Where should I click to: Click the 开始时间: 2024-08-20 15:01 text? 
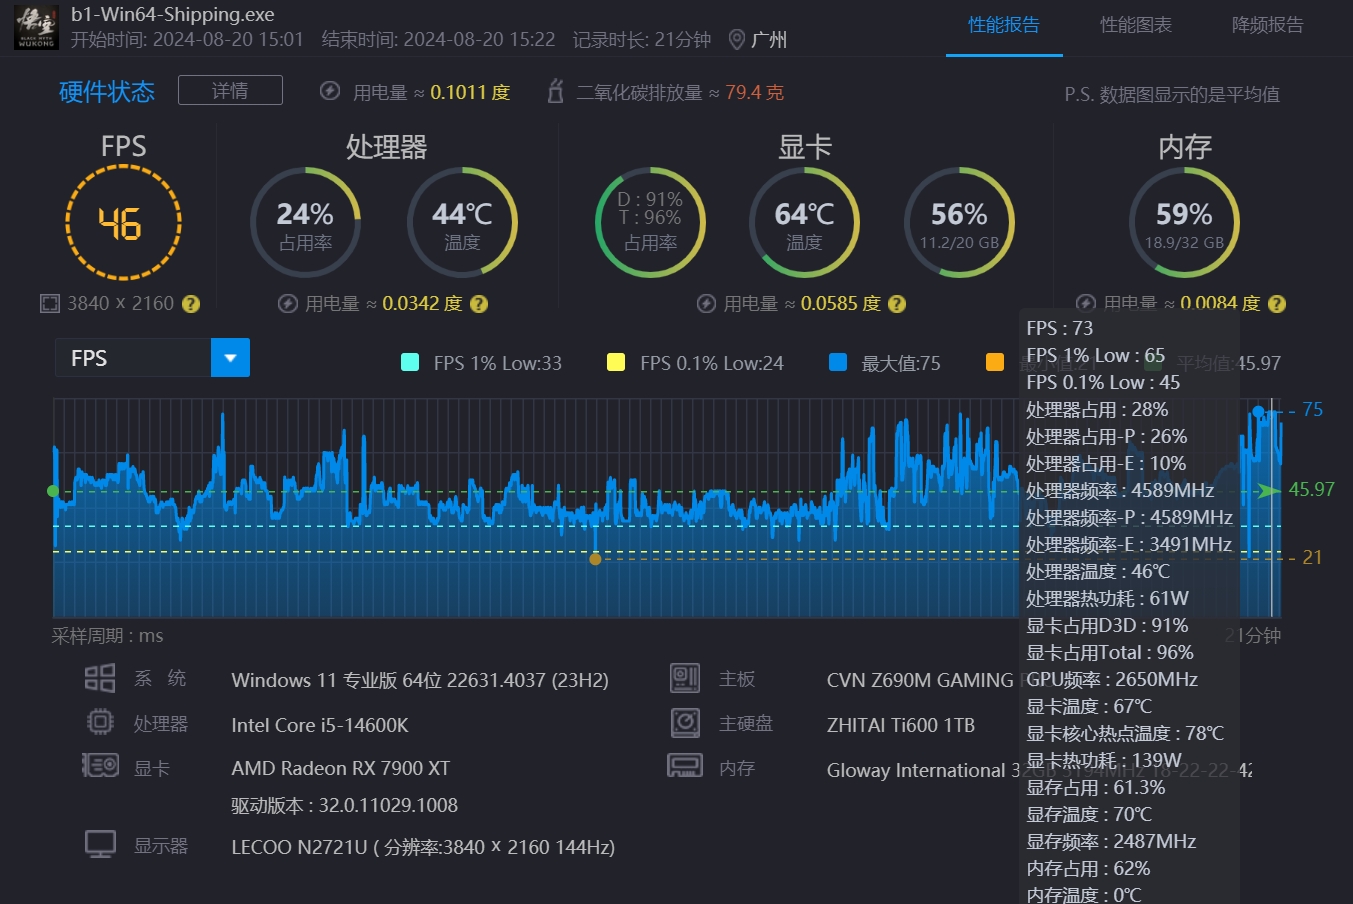pyautogui.click(x=187, y=40)
